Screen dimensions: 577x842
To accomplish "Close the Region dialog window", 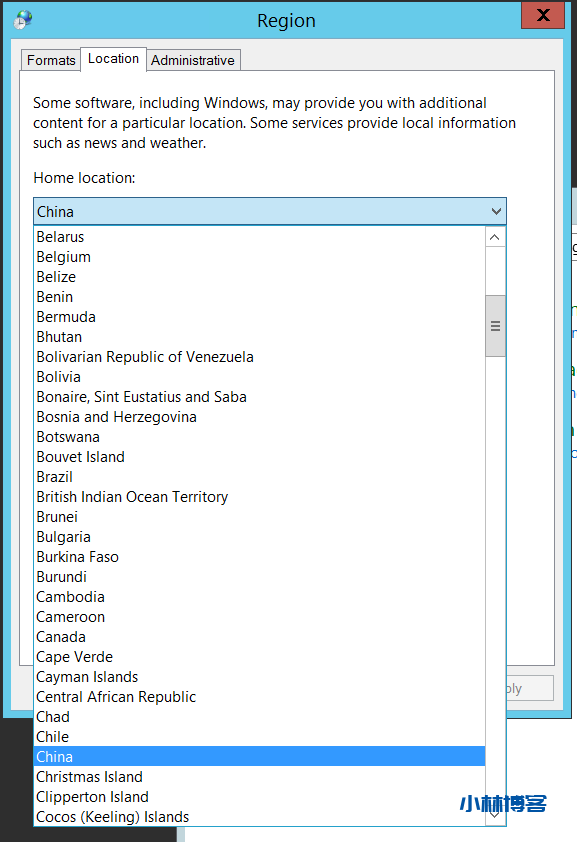I will click(x=543, y=15).
